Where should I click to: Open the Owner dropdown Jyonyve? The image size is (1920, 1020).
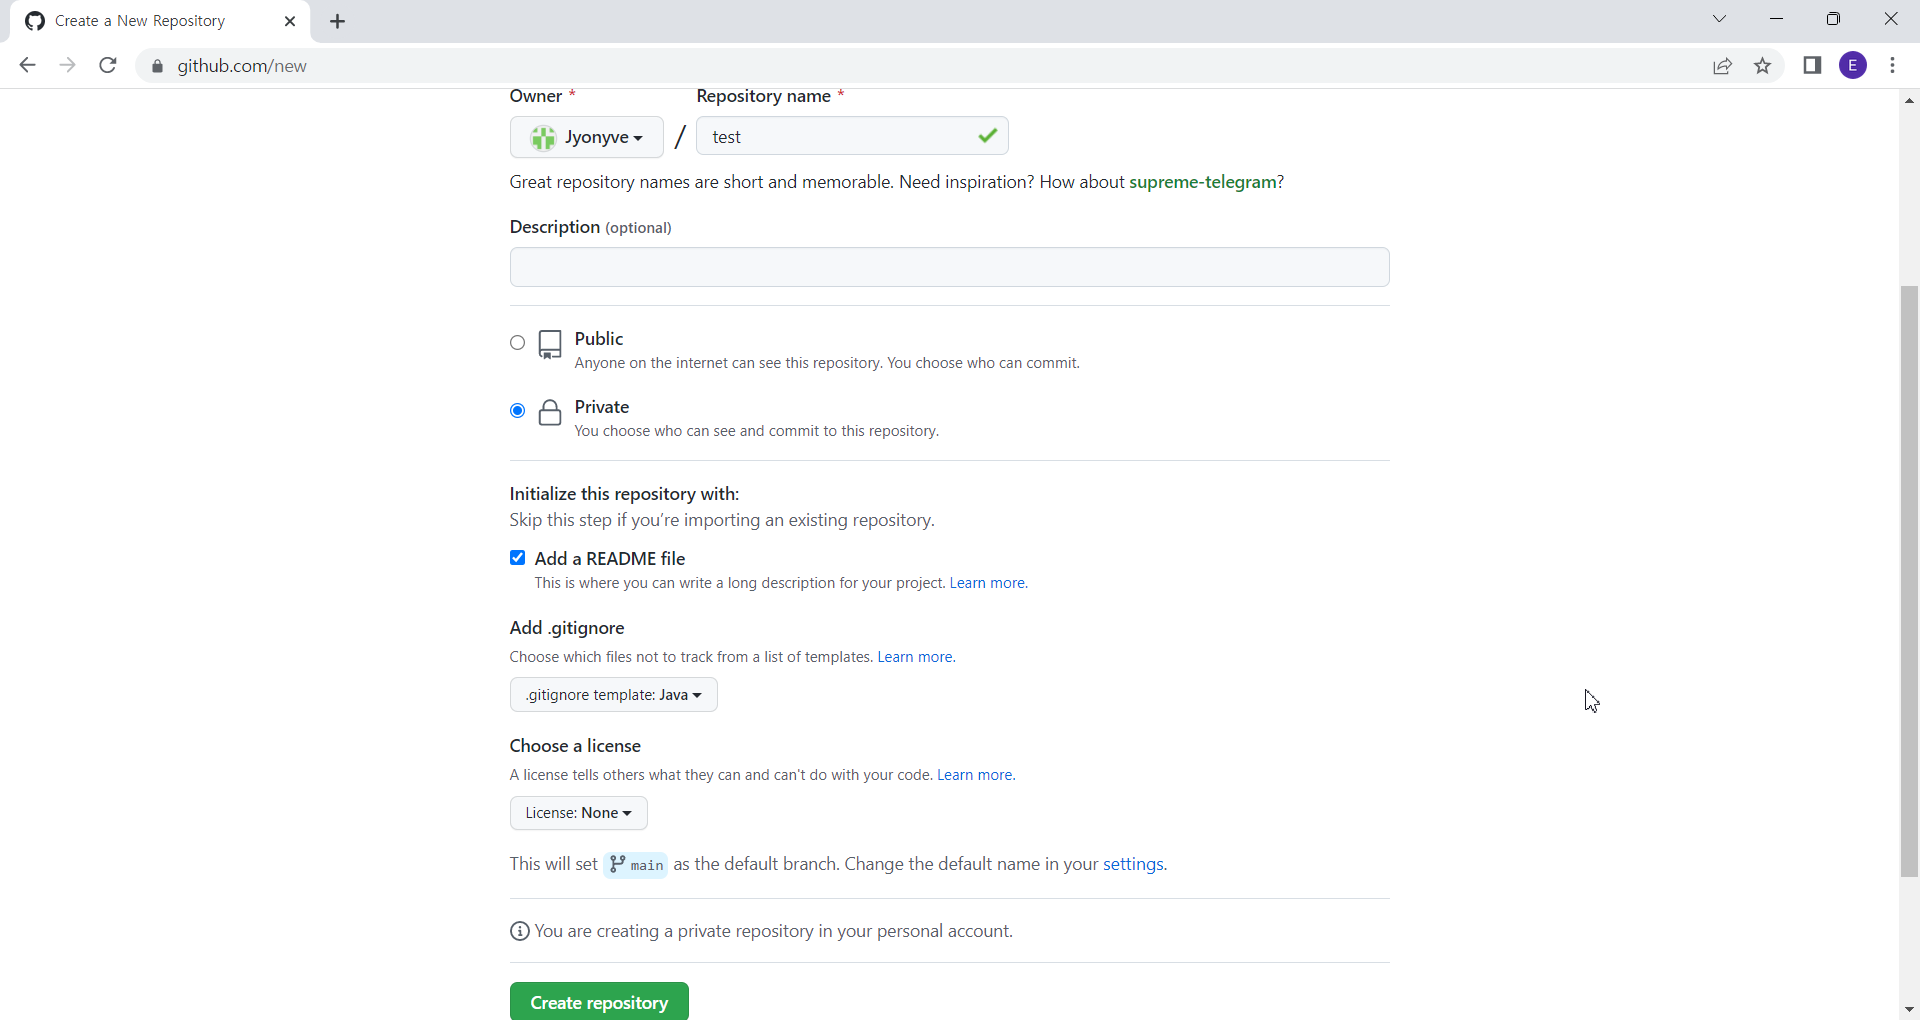pyautogui.click(x=587, y=137)
